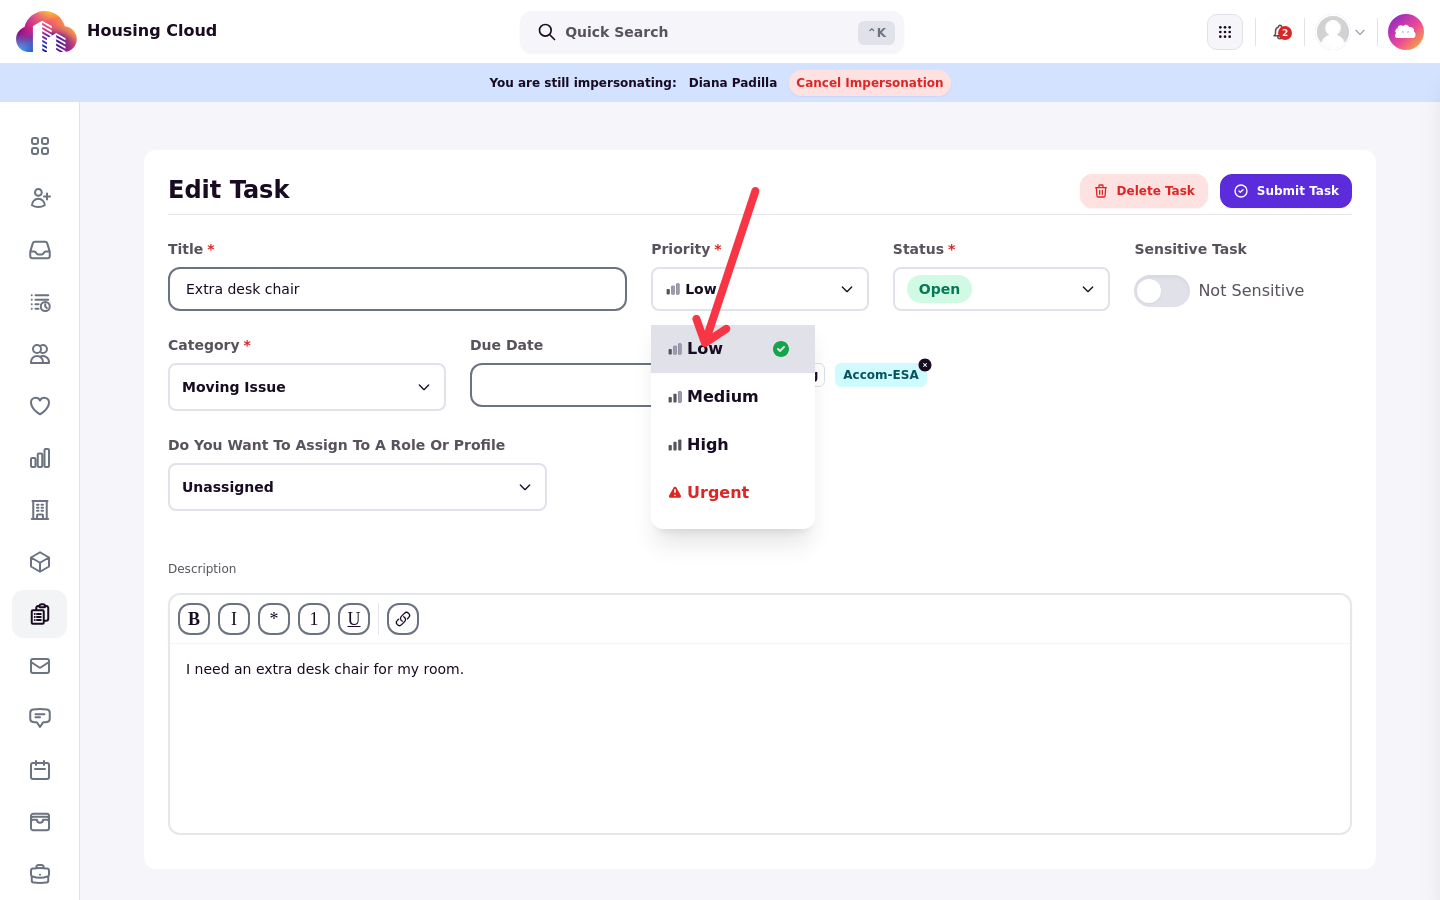The height and width of the screenshot is (900, 1440).
Task: Click the Housing Cloud logo
Action: click(x=46, y=32)
